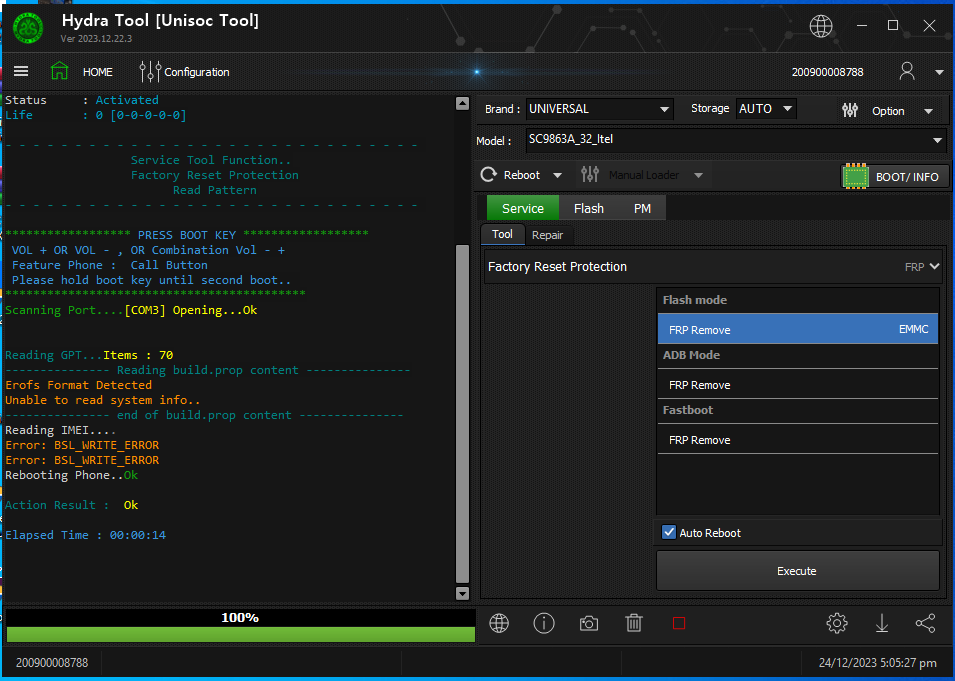Take a screenshot with camera icon
Viewport: 955px width, 681px height.
(x=588, y=623)
